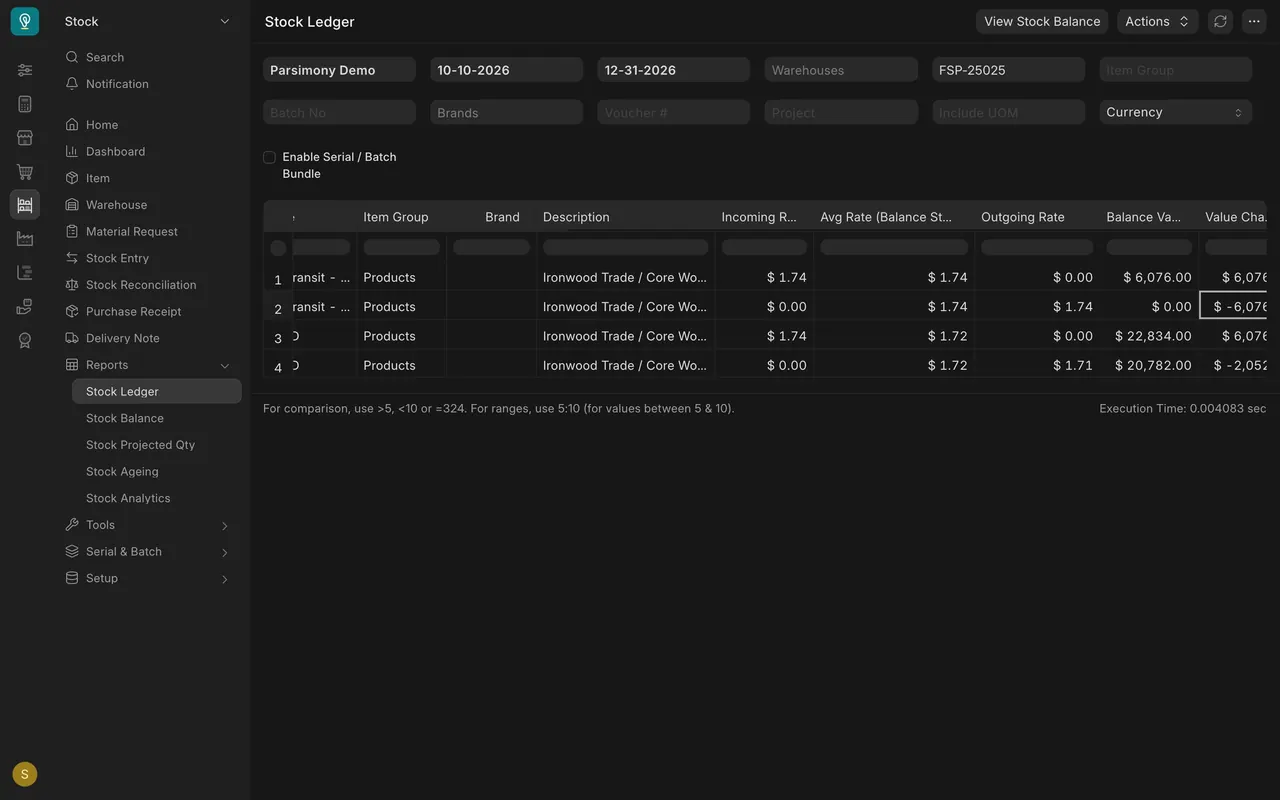
Task: Click the Avg Rate column header
Action: (893, 217)
